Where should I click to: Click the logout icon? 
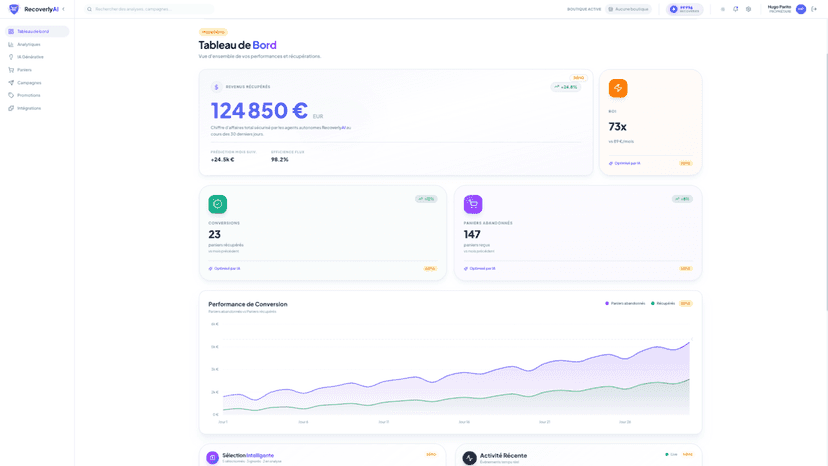click(814, 9)
